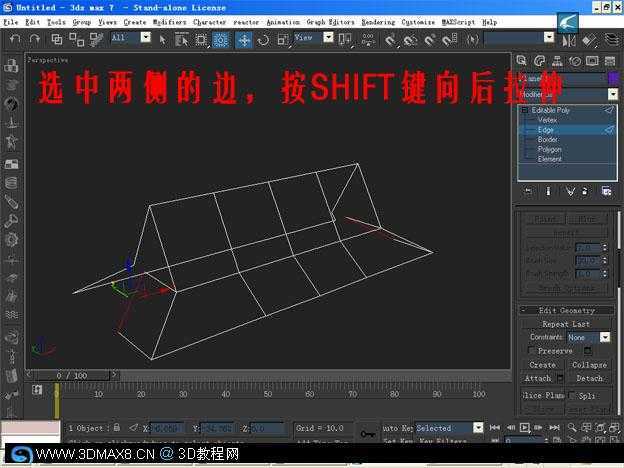Enable the Preserve UVs checkbox

pyautogui.click(x=531, y=351)
